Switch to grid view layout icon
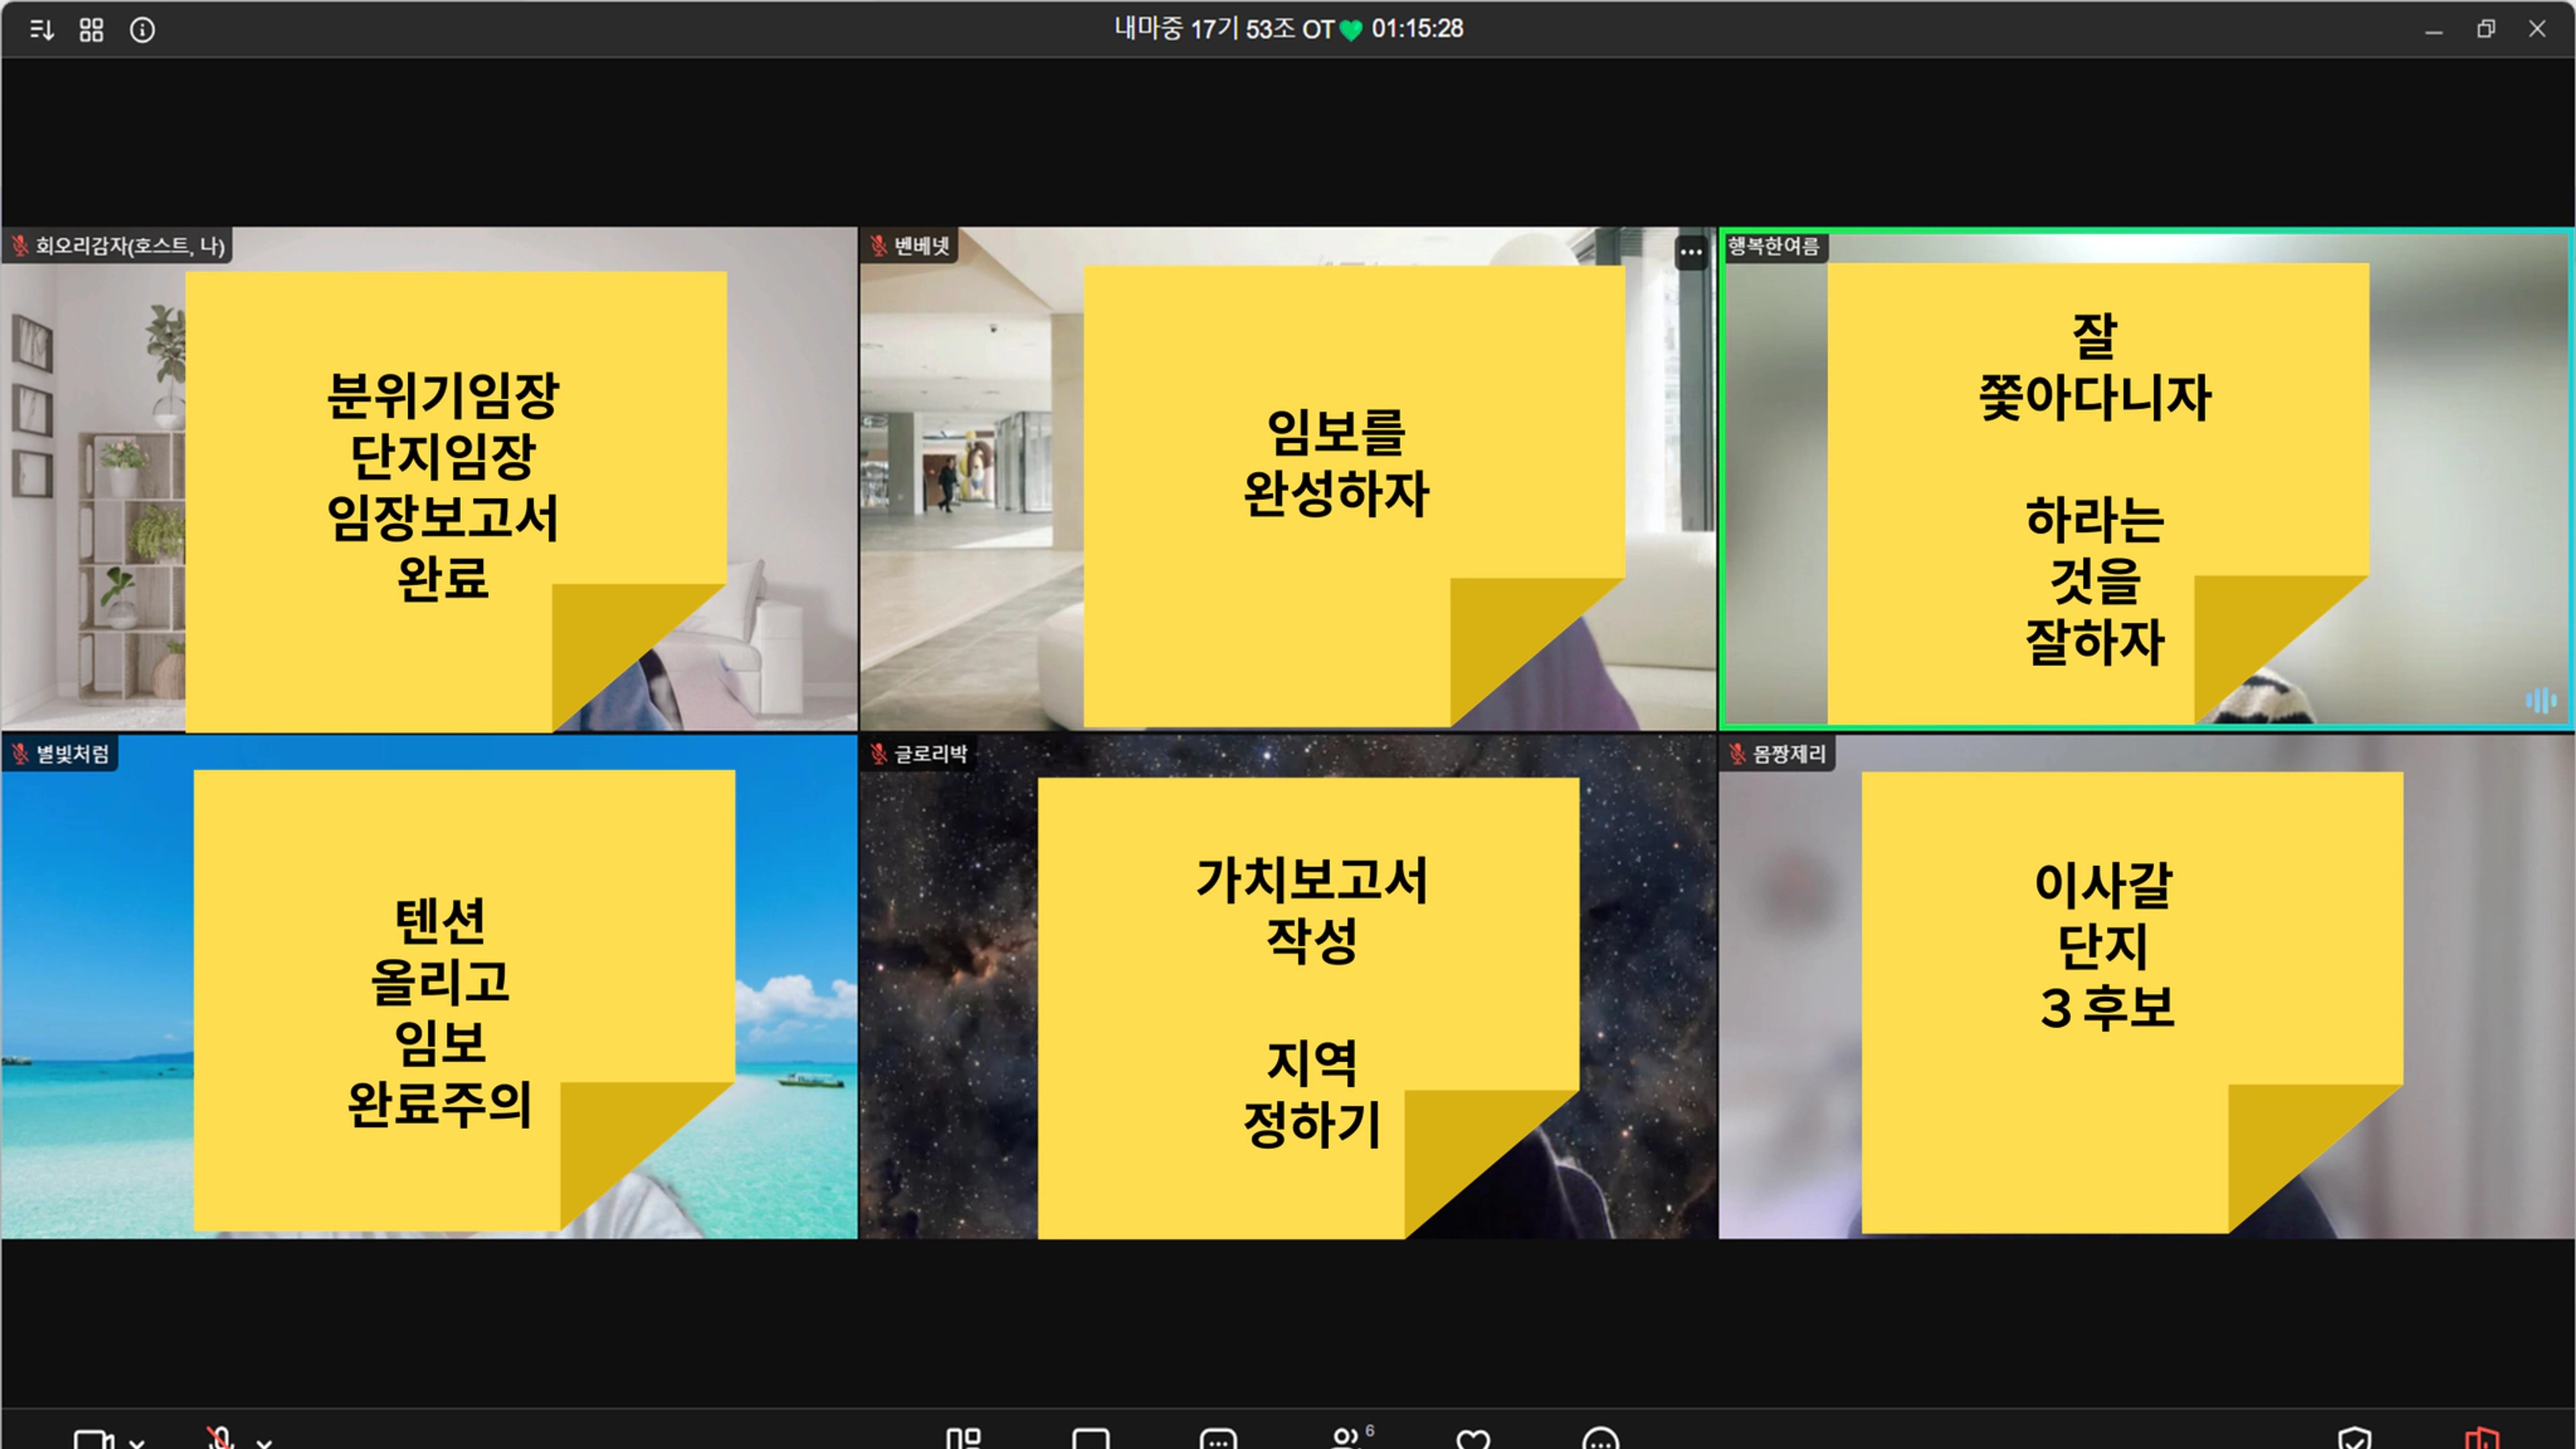This screenshot has height=1449, width=2576. pos(91,30)
